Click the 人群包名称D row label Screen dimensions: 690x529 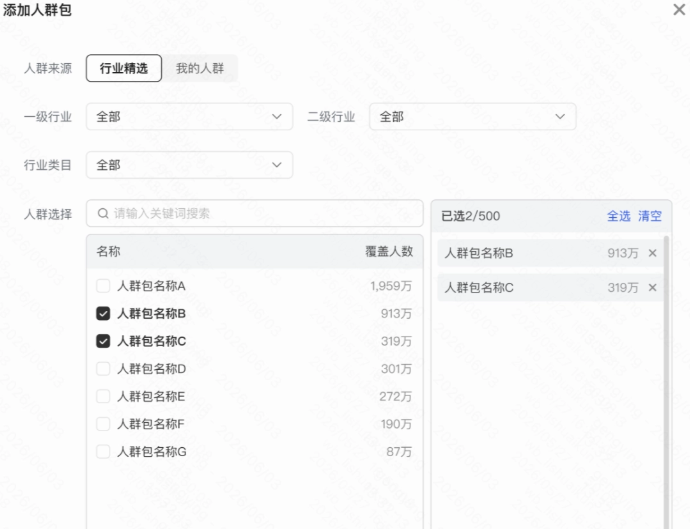coord(151,369)
